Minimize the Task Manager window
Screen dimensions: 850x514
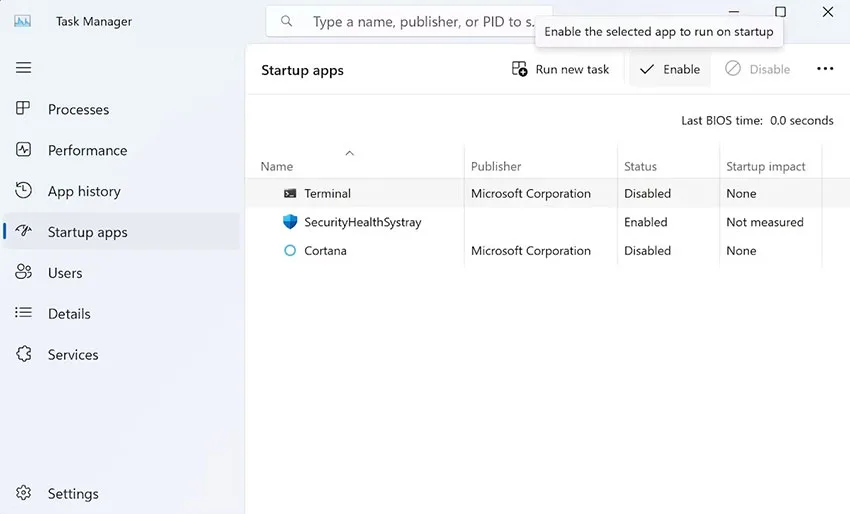(733, 11)
